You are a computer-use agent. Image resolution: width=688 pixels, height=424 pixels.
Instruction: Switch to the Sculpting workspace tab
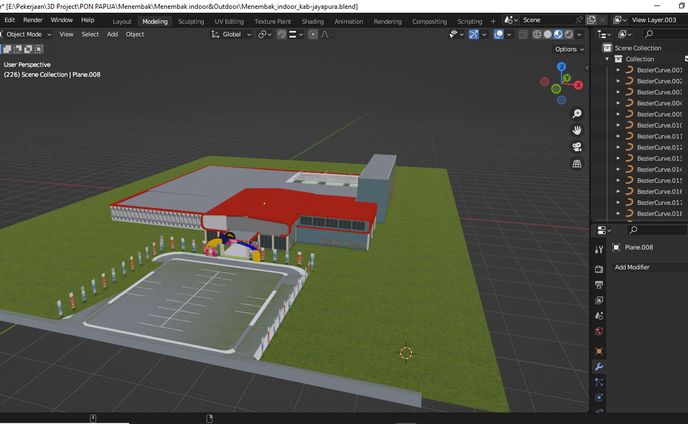click(190, 20)
